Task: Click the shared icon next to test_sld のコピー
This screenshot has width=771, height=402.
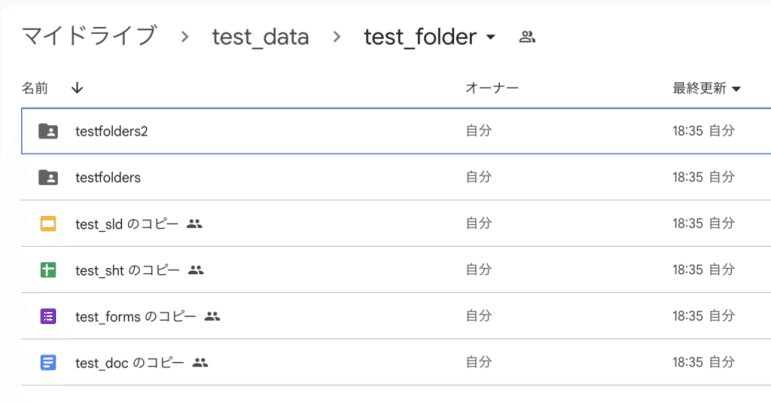Action: click(x=194, y=224)
